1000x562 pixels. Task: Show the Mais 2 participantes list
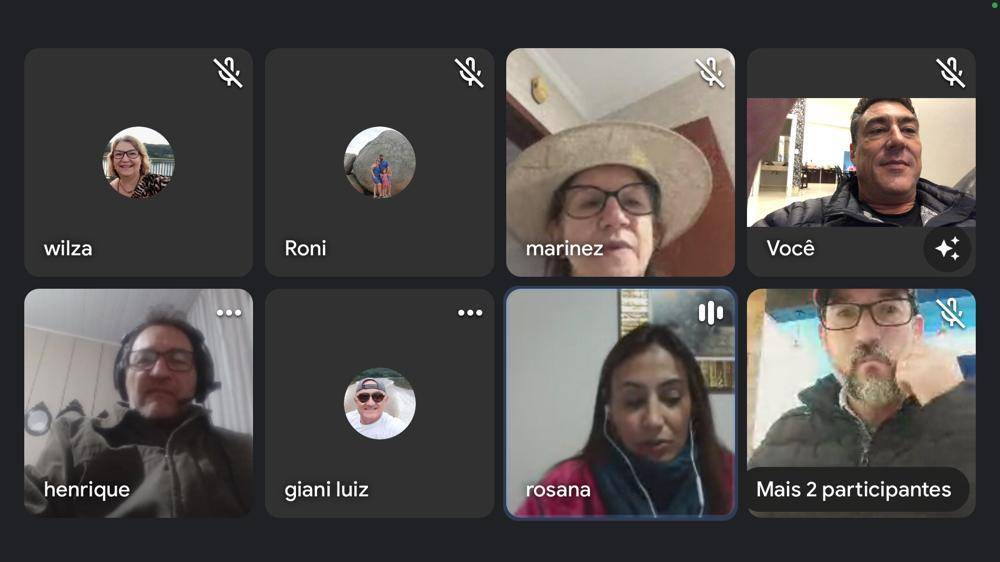[x=854, y=489]
